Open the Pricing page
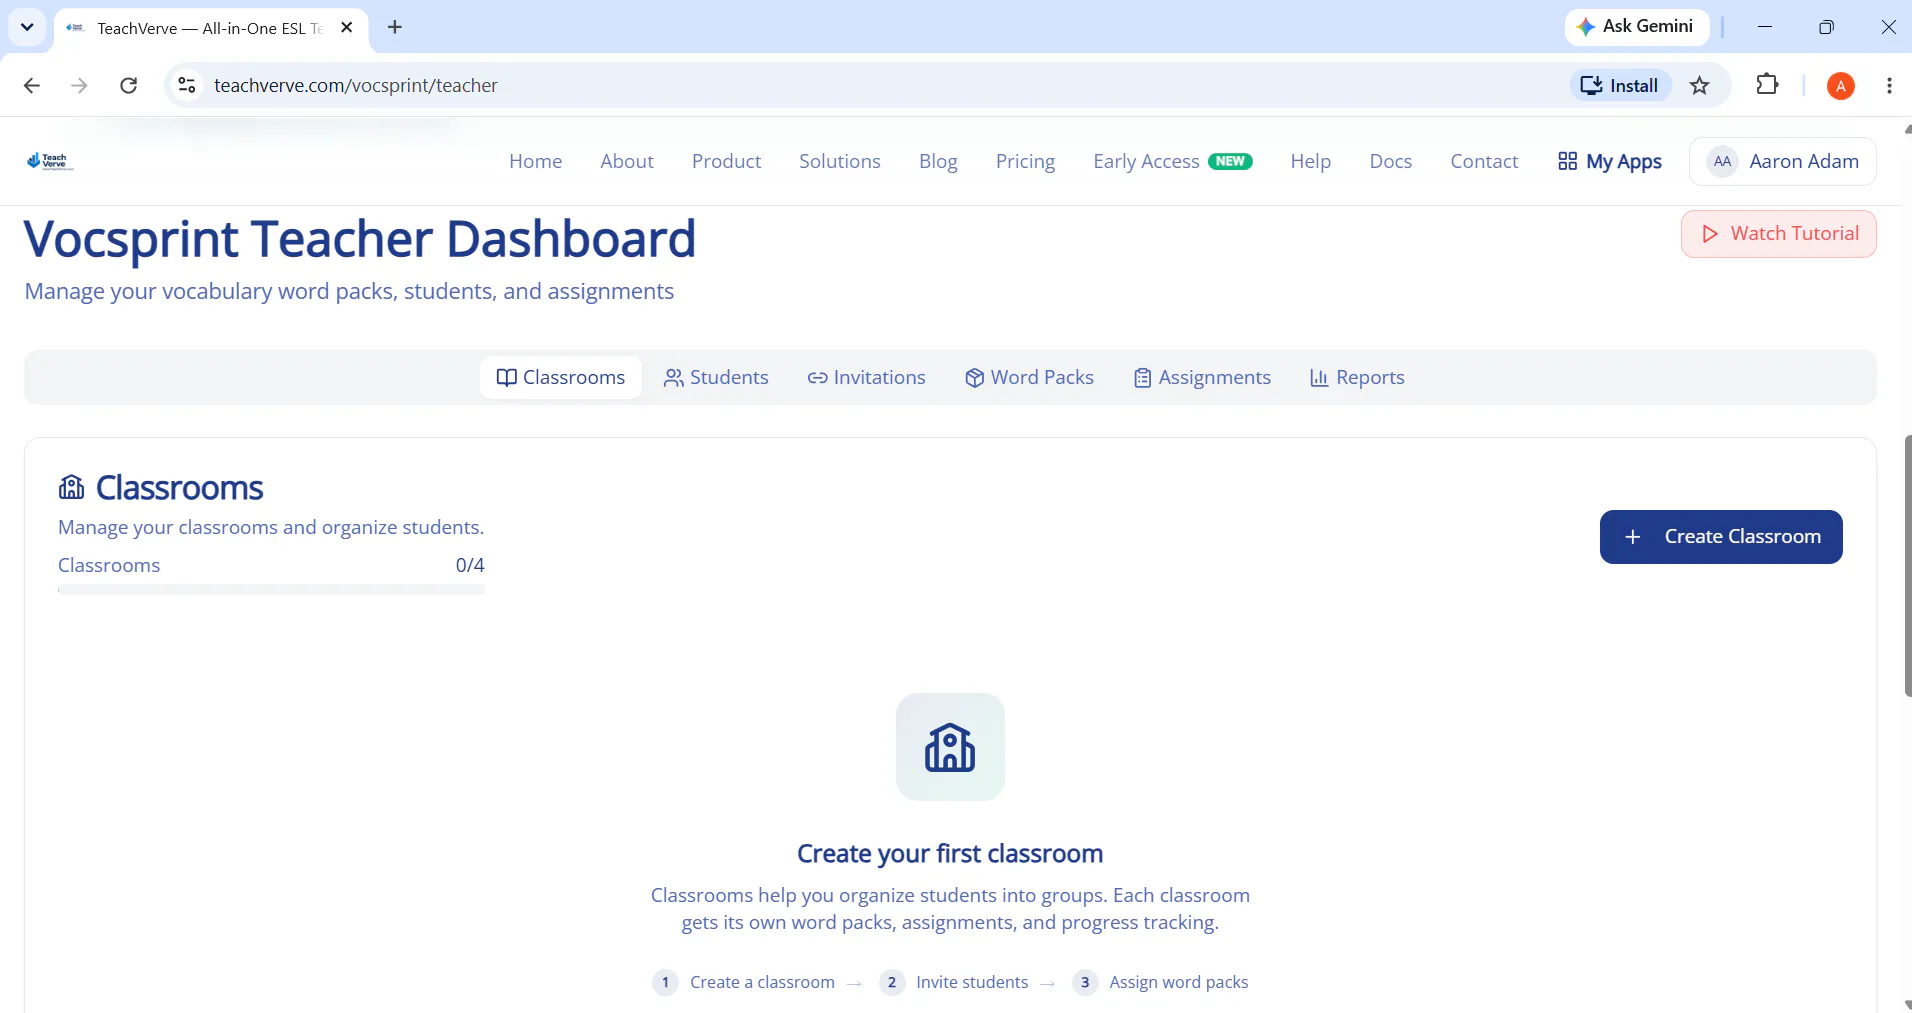The height and width of the screenshot is (1013, 1912). coord(1025,161)
